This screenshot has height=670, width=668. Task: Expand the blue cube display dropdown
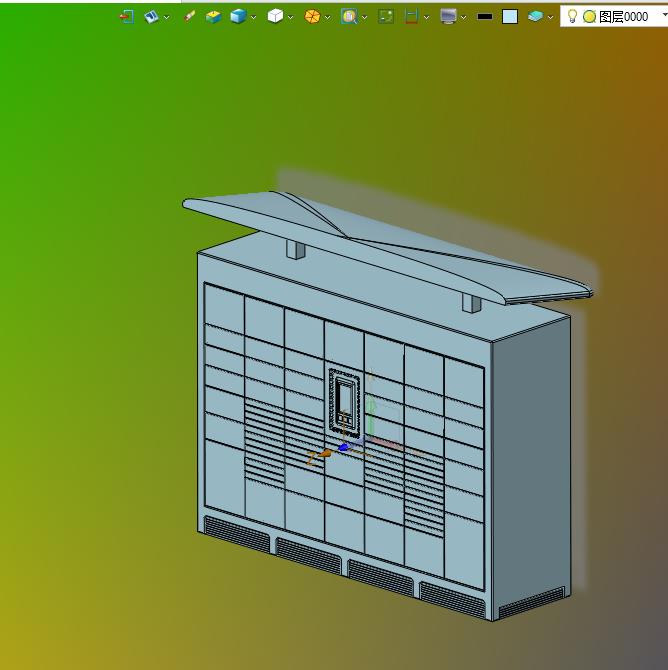(x=253, y=18)
